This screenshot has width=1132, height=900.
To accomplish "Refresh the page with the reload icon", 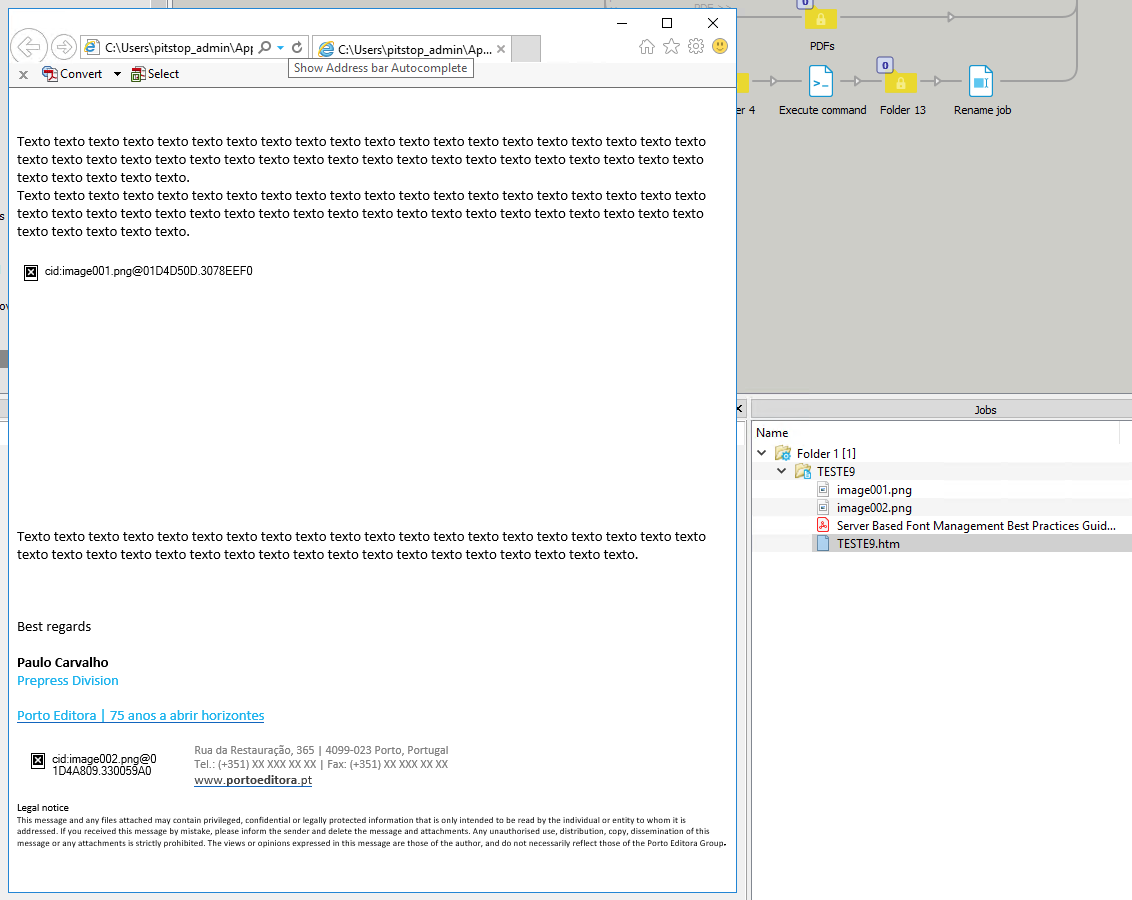I will pyautogui.click(x=297, y=47).
